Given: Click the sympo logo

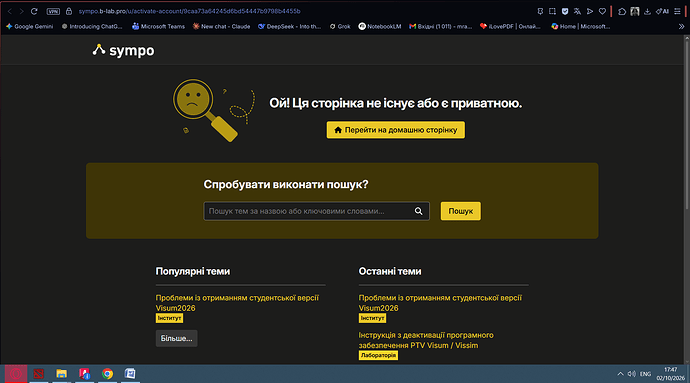Looking at the screenshot, I should (x=123, y=50).
